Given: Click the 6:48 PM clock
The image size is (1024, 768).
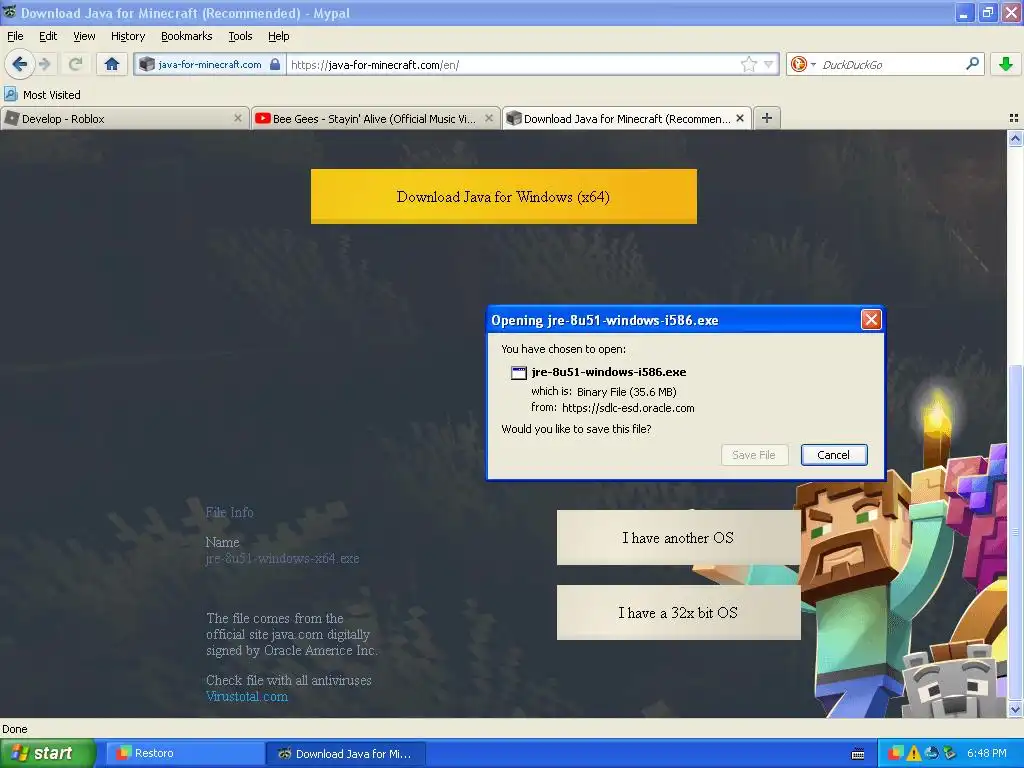Looking at the screenshot, I should [x=987, y=754].
